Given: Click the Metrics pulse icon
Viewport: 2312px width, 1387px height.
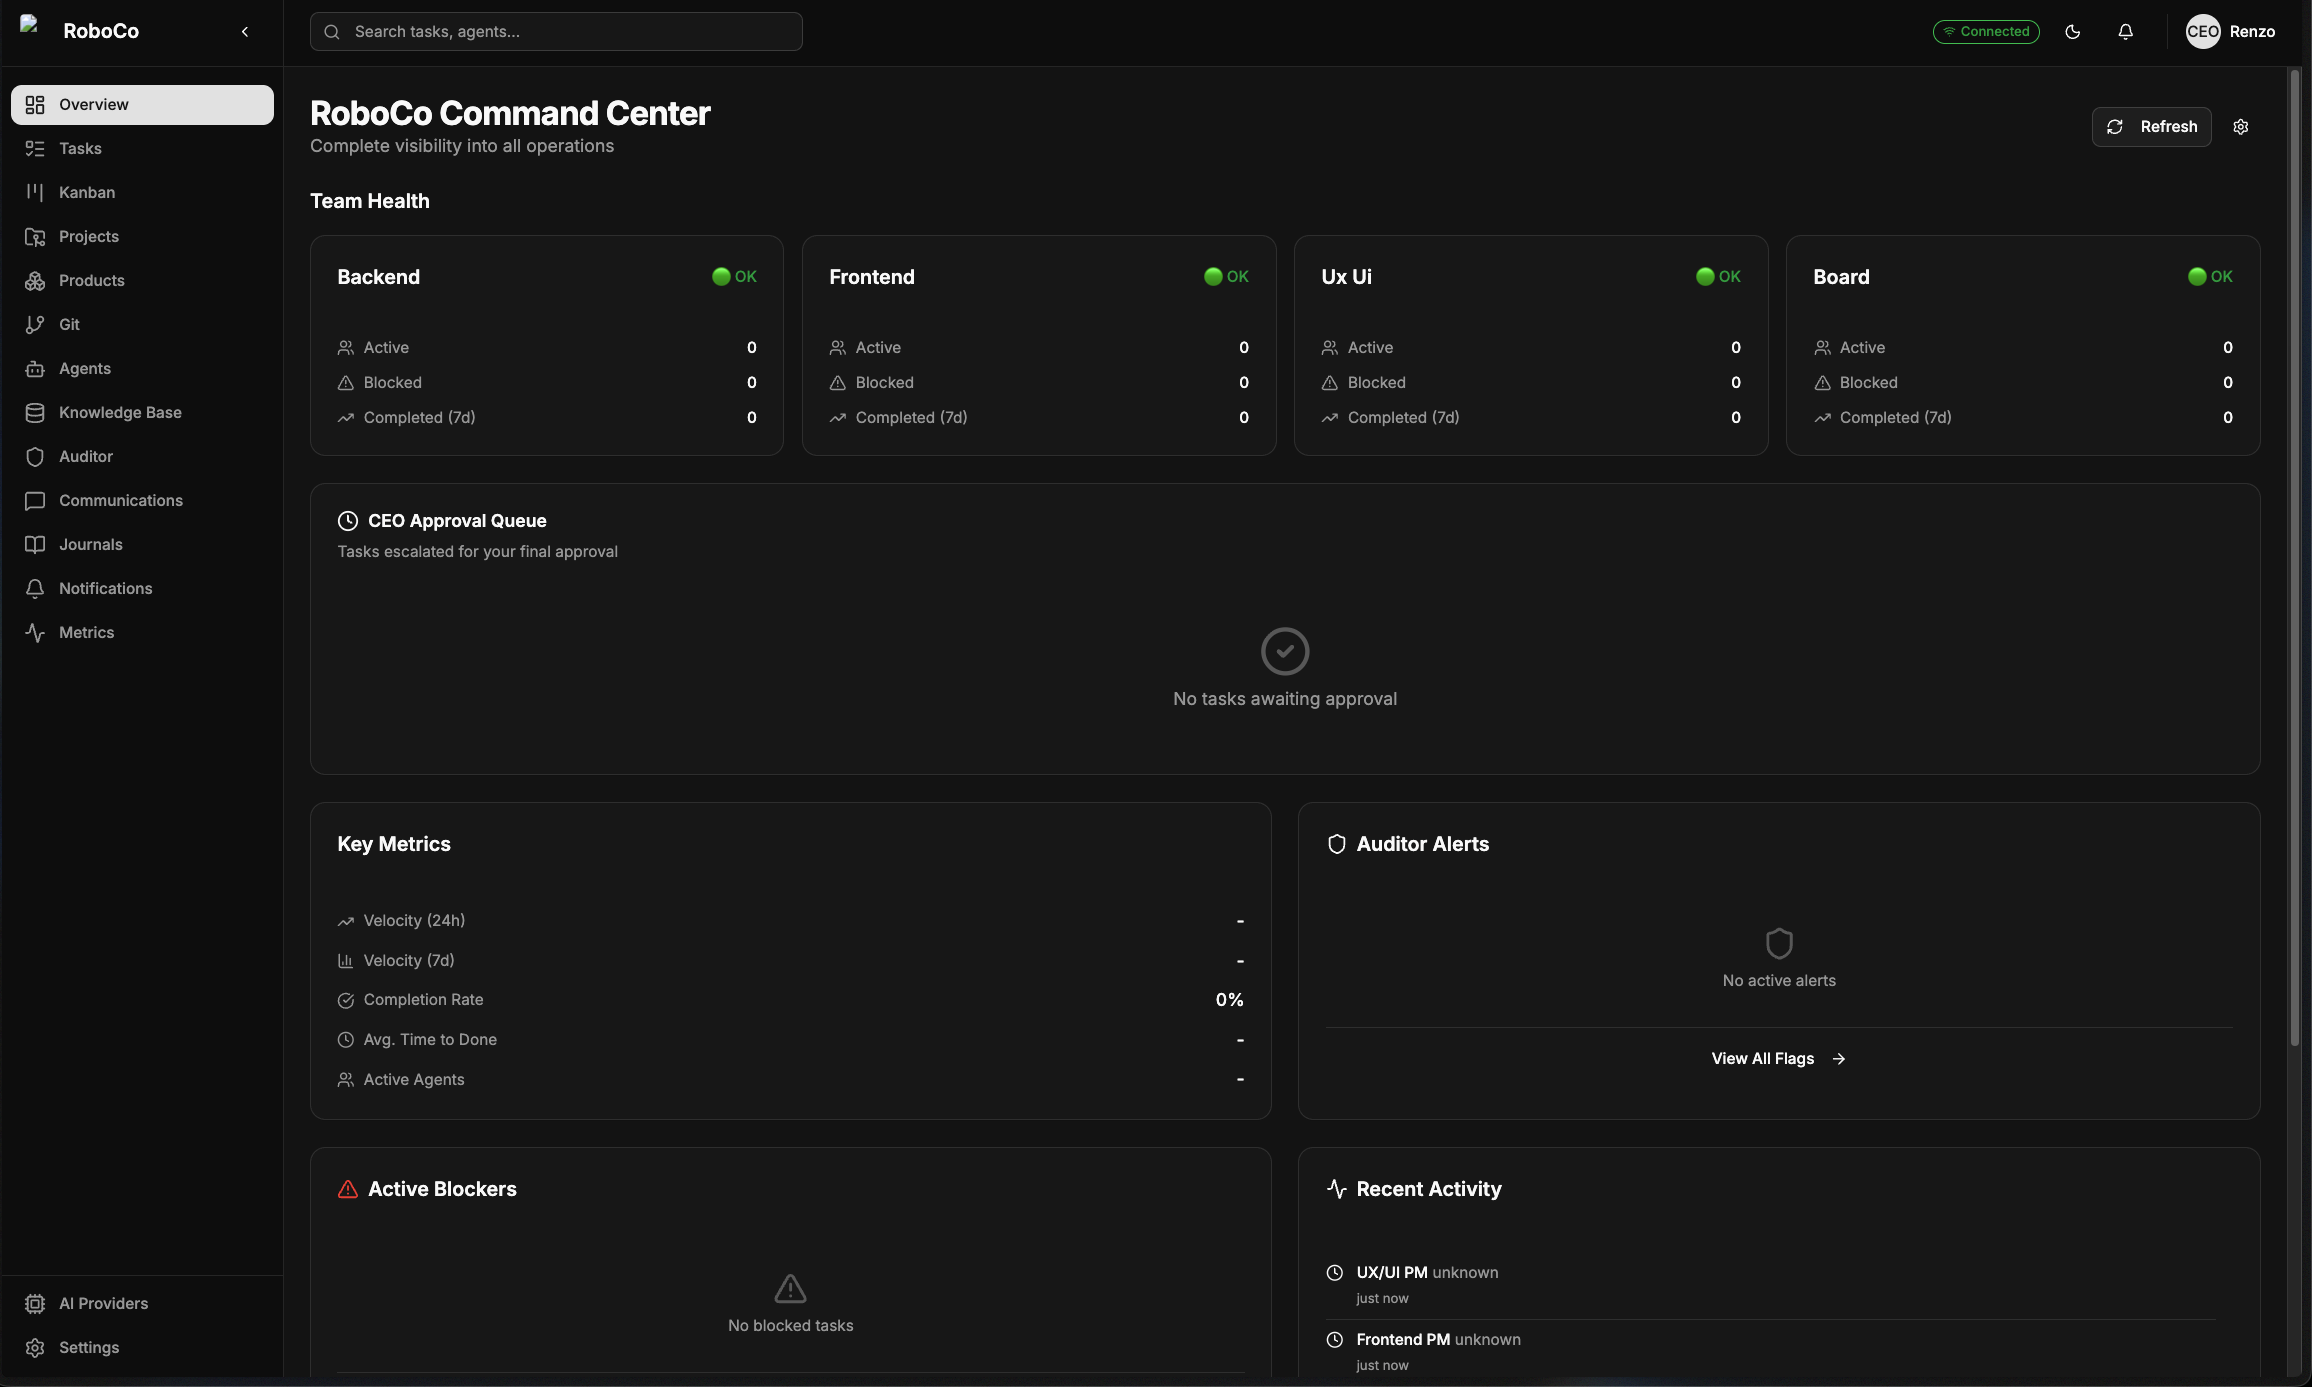Looking at the screenshot, I should point(35,633).
